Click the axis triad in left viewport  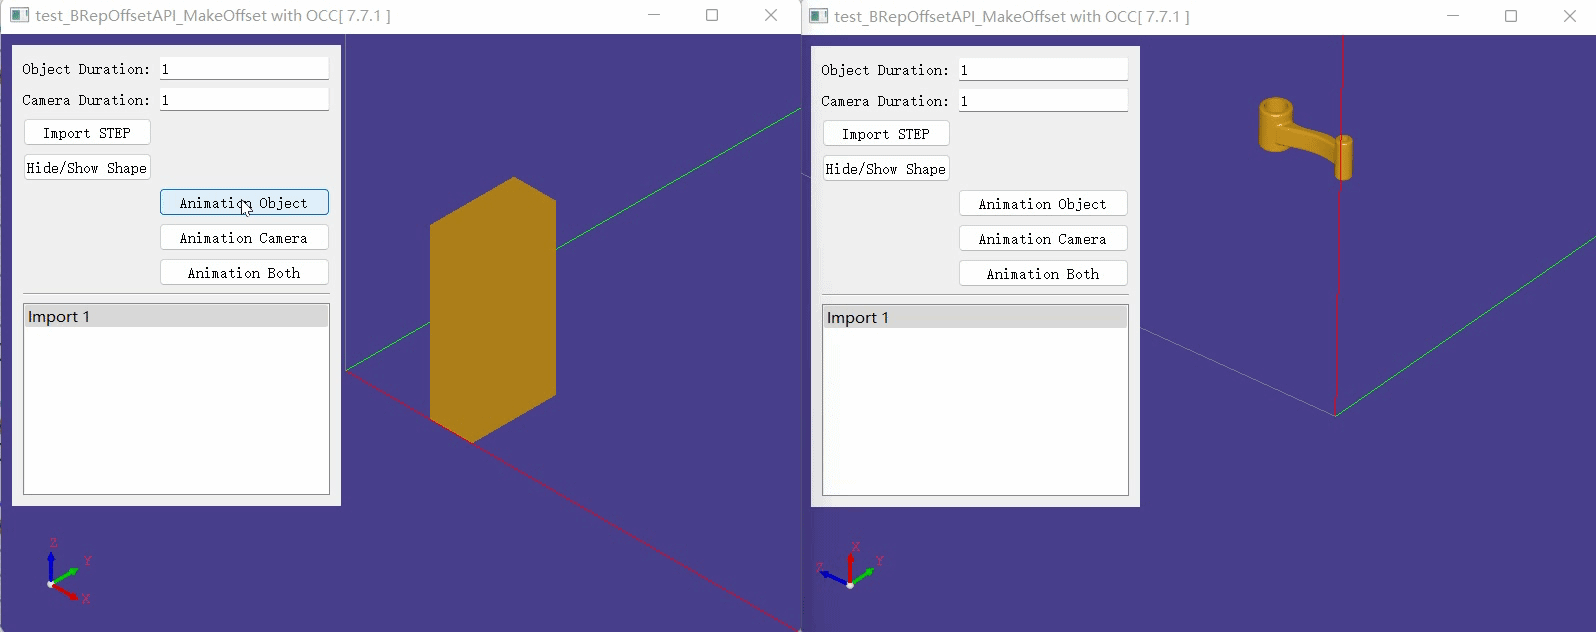(x=68, y=570)
